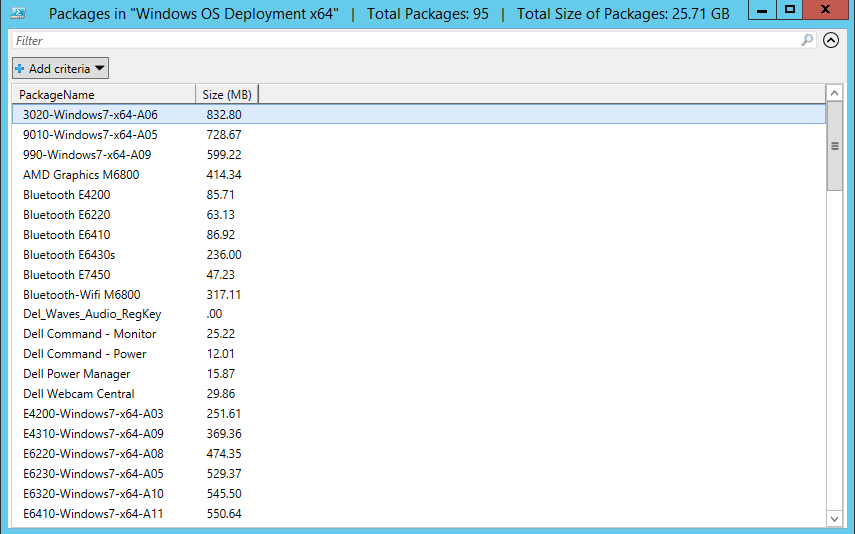Viewport: 855px width, 534px height.
Task: Select the Bluetooth-Wifi M6800 row
Action: (x=81, y=295)
